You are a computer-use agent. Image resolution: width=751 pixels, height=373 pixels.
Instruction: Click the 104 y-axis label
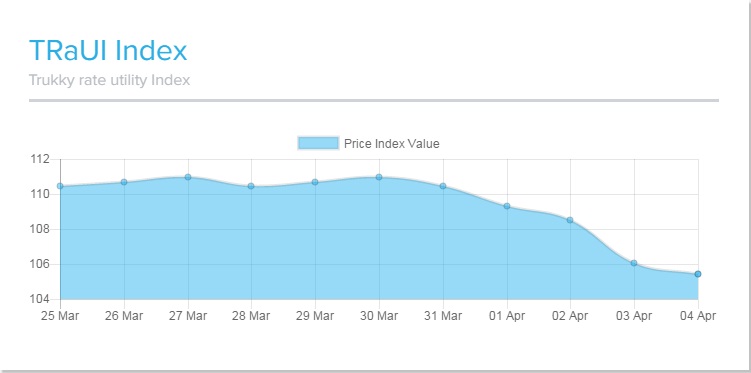[41, 299]
